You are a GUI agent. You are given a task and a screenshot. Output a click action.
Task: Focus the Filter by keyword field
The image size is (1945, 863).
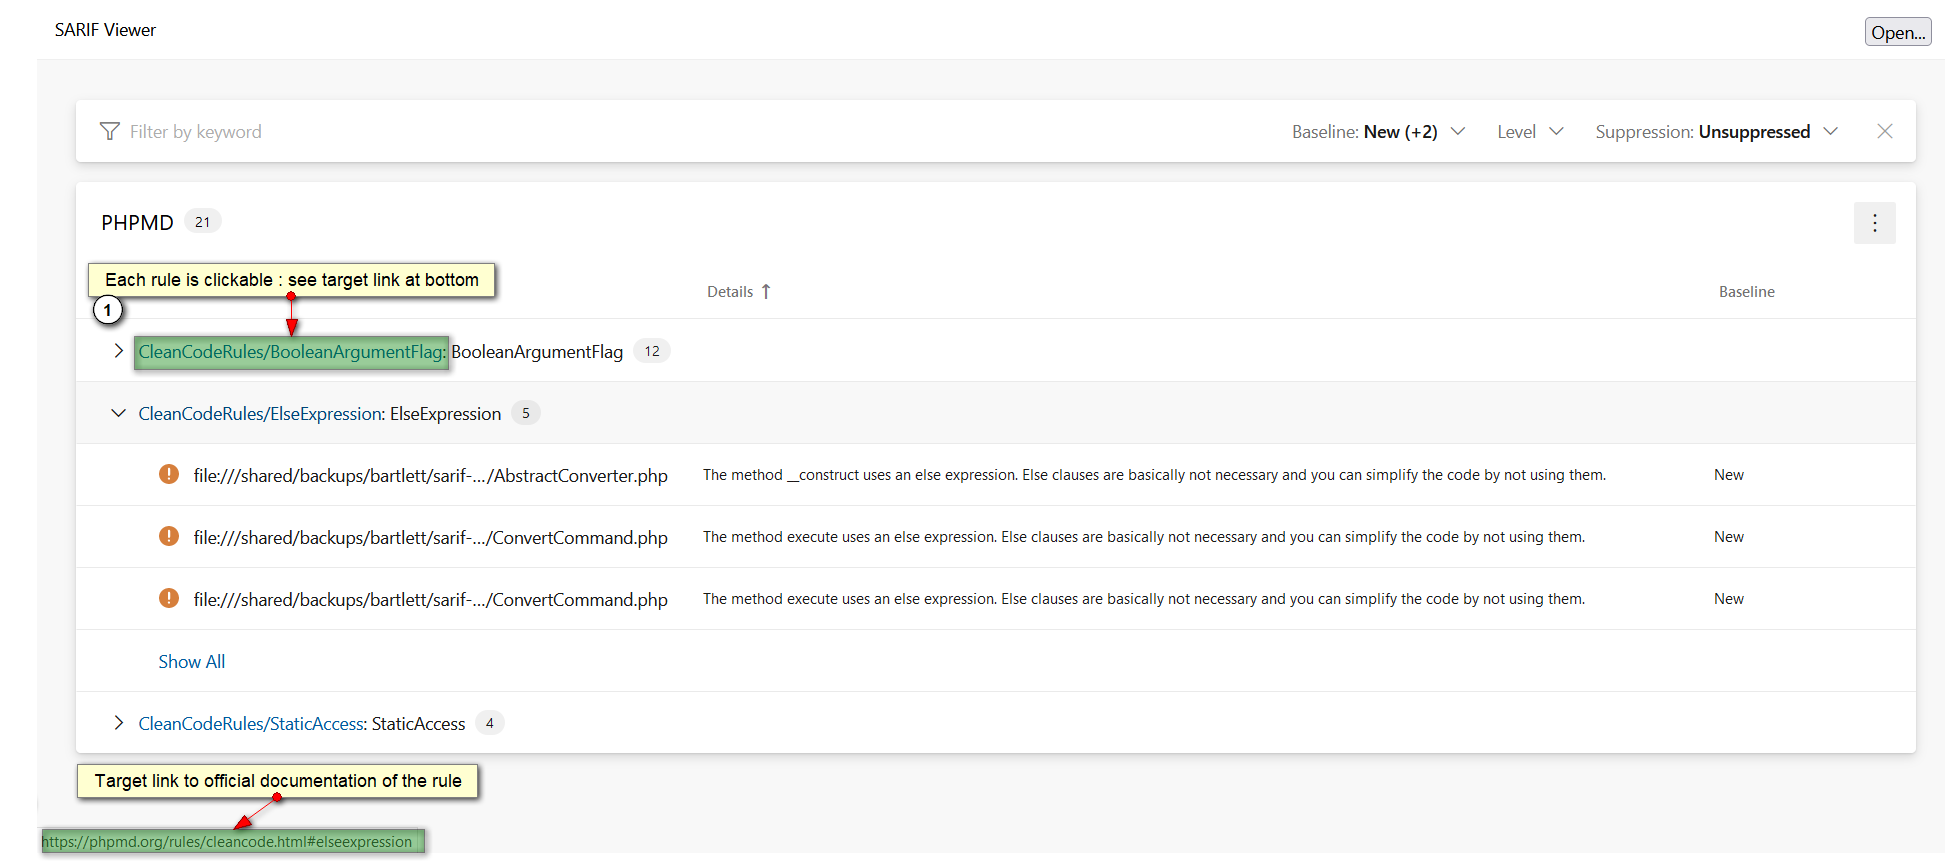[195, 132]
